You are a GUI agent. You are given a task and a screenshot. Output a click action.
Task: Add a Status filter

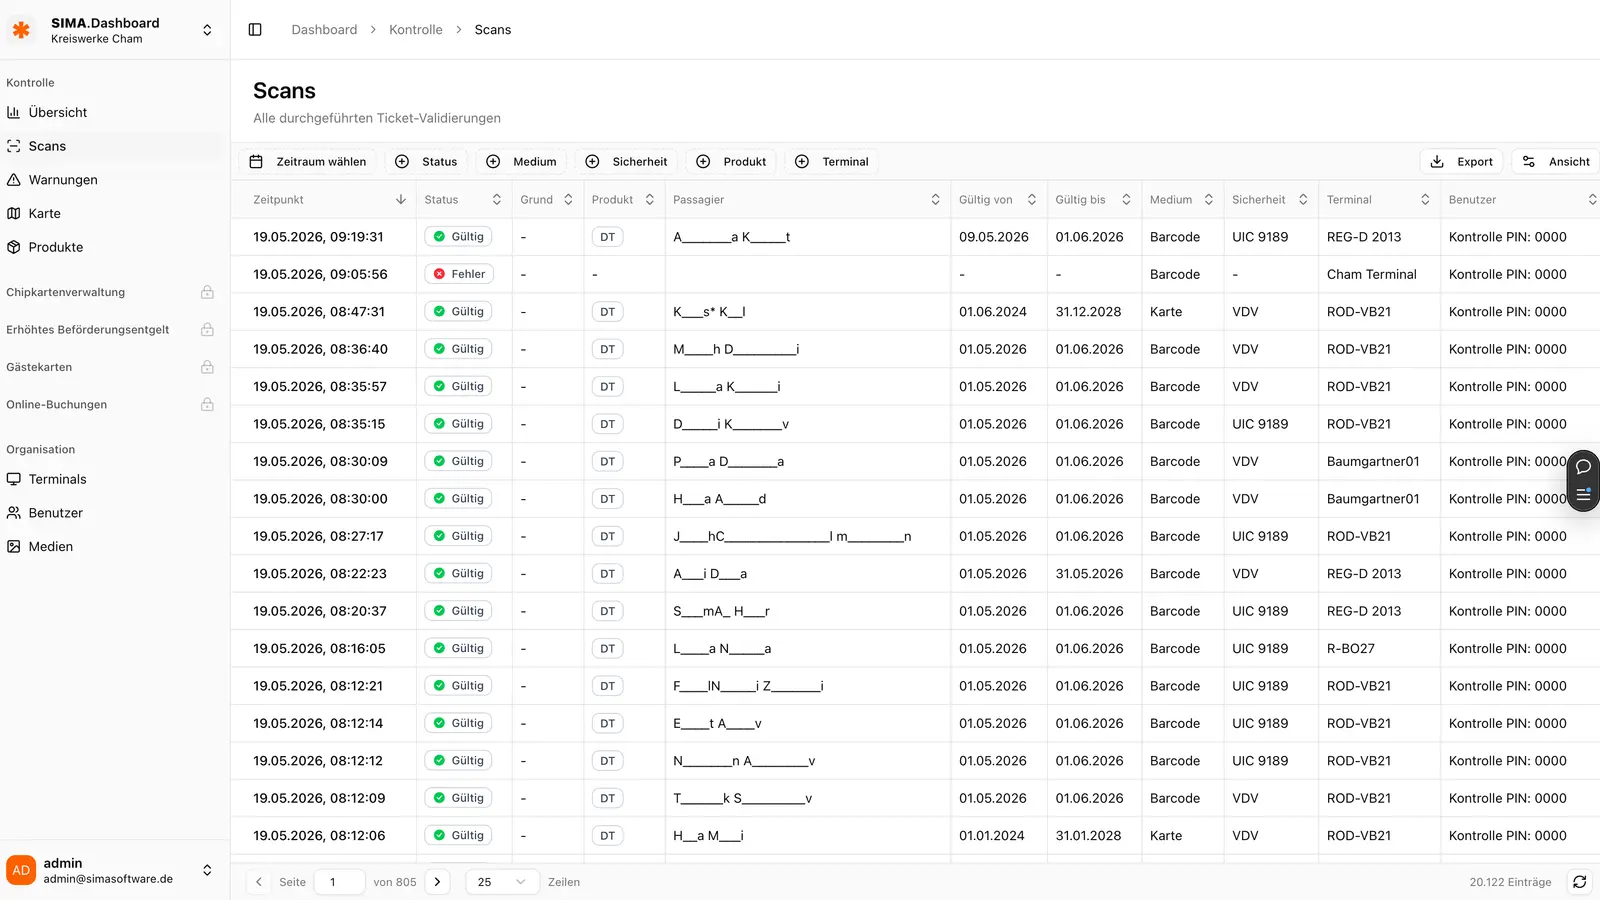426,161
